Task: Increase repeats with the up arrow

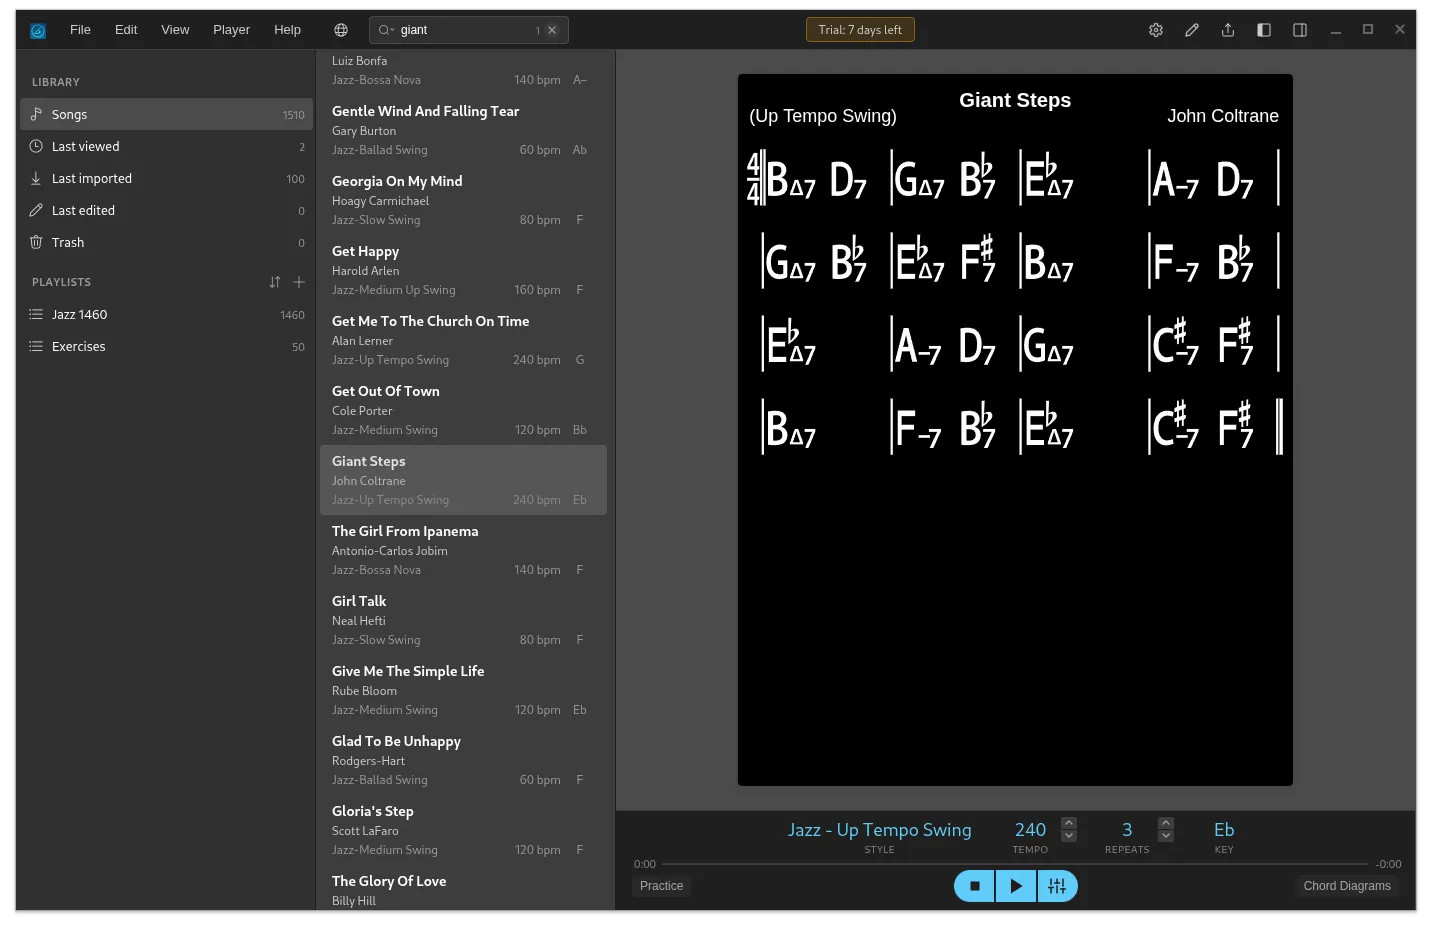Action: pos(1166,823)
